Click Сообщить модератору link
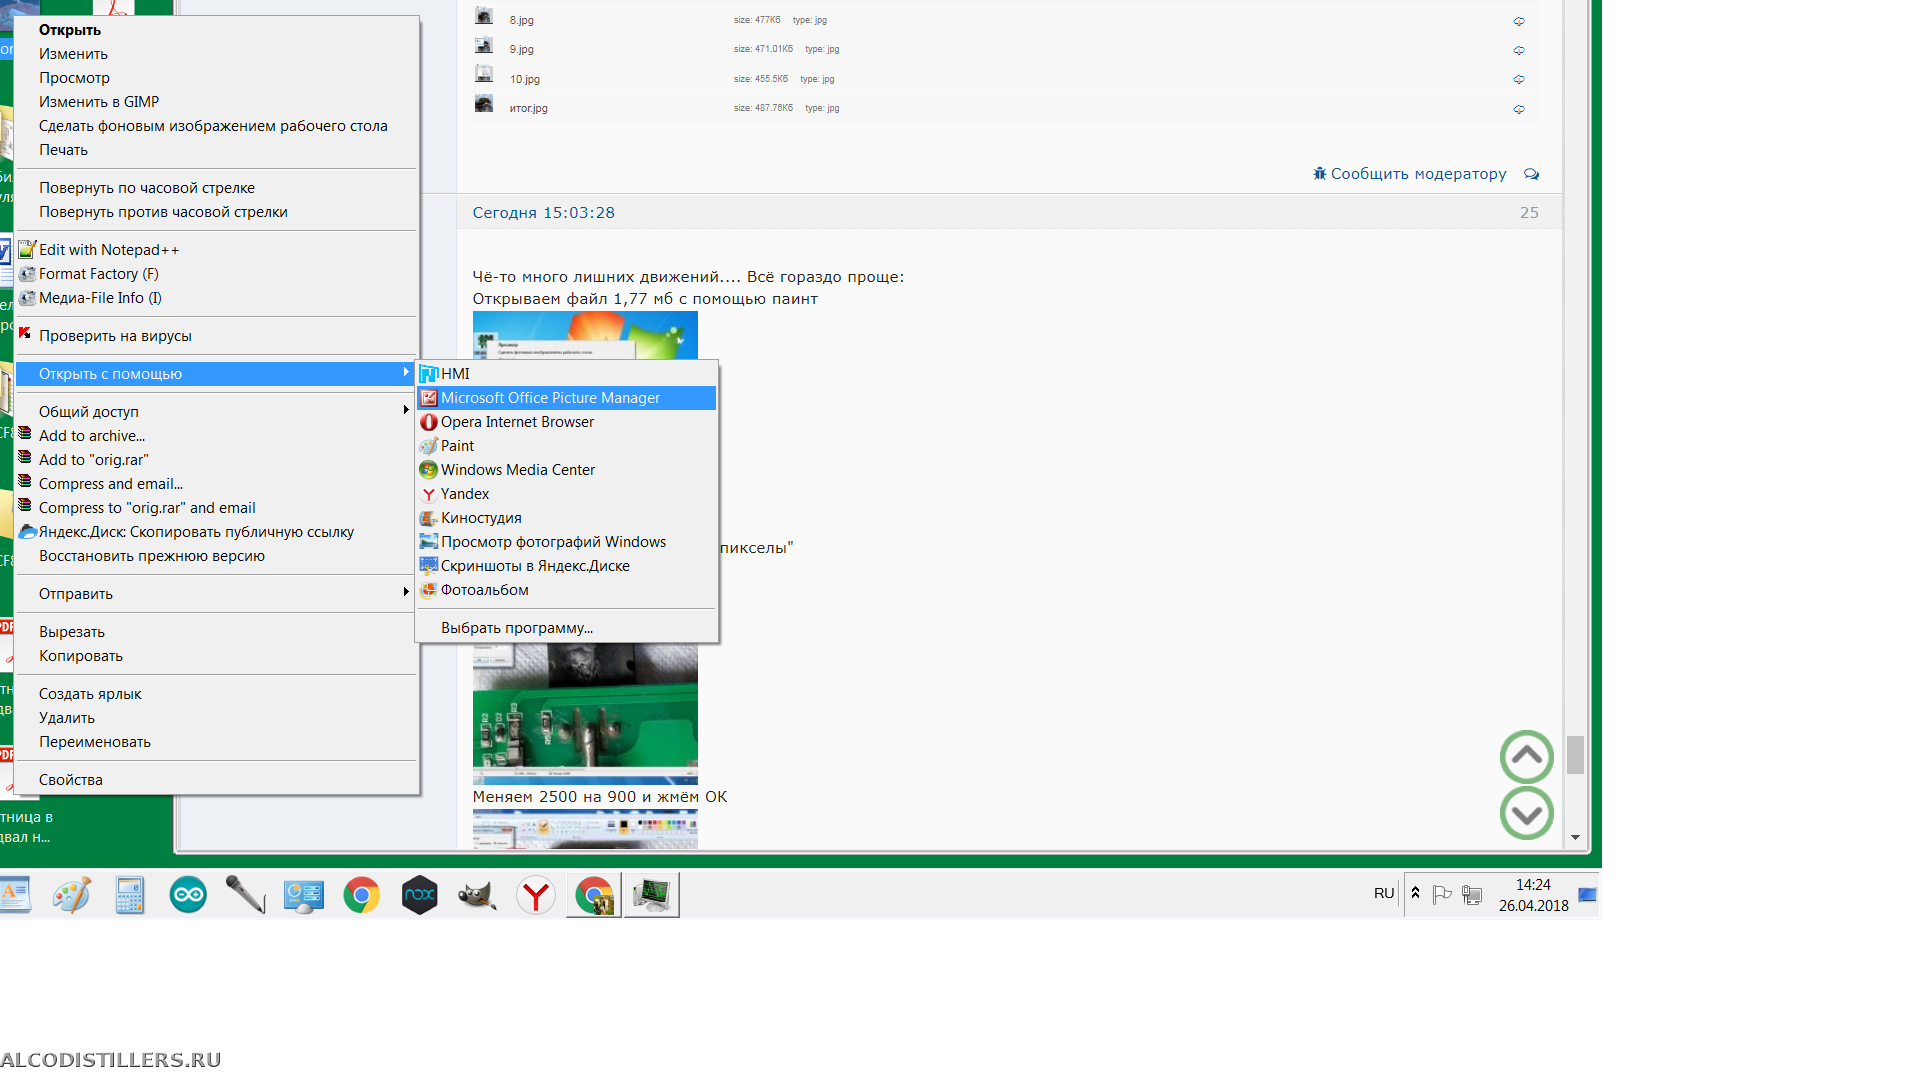1920x1080 pixels. tap(1417, 174)
